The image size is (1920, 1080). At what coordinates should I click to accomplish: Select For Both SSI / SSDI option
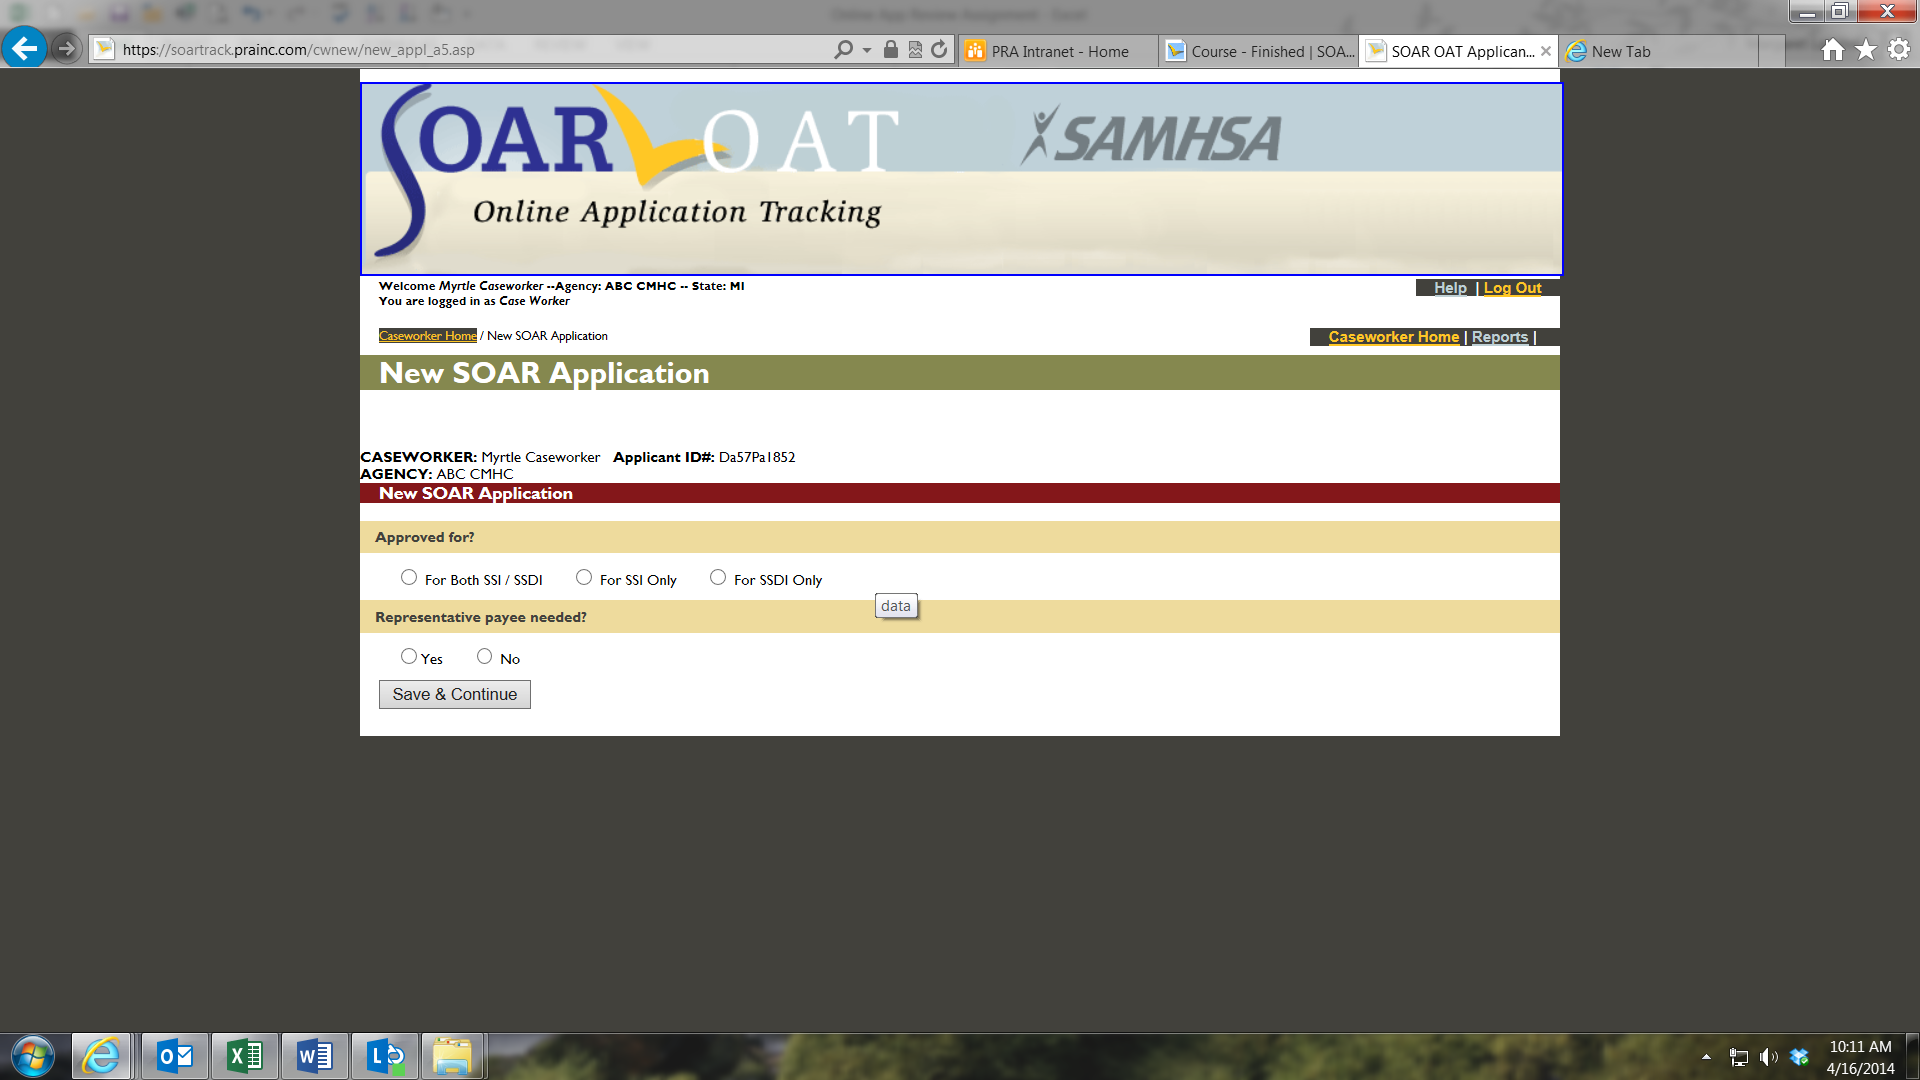click(x=409, y=578)
